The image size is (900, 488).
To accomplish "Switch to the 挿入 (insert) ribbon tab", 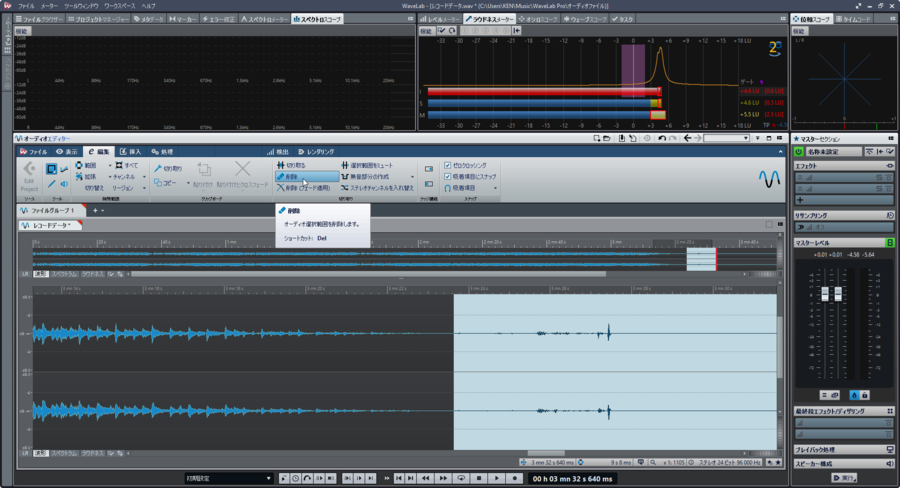I will [130, 152].
